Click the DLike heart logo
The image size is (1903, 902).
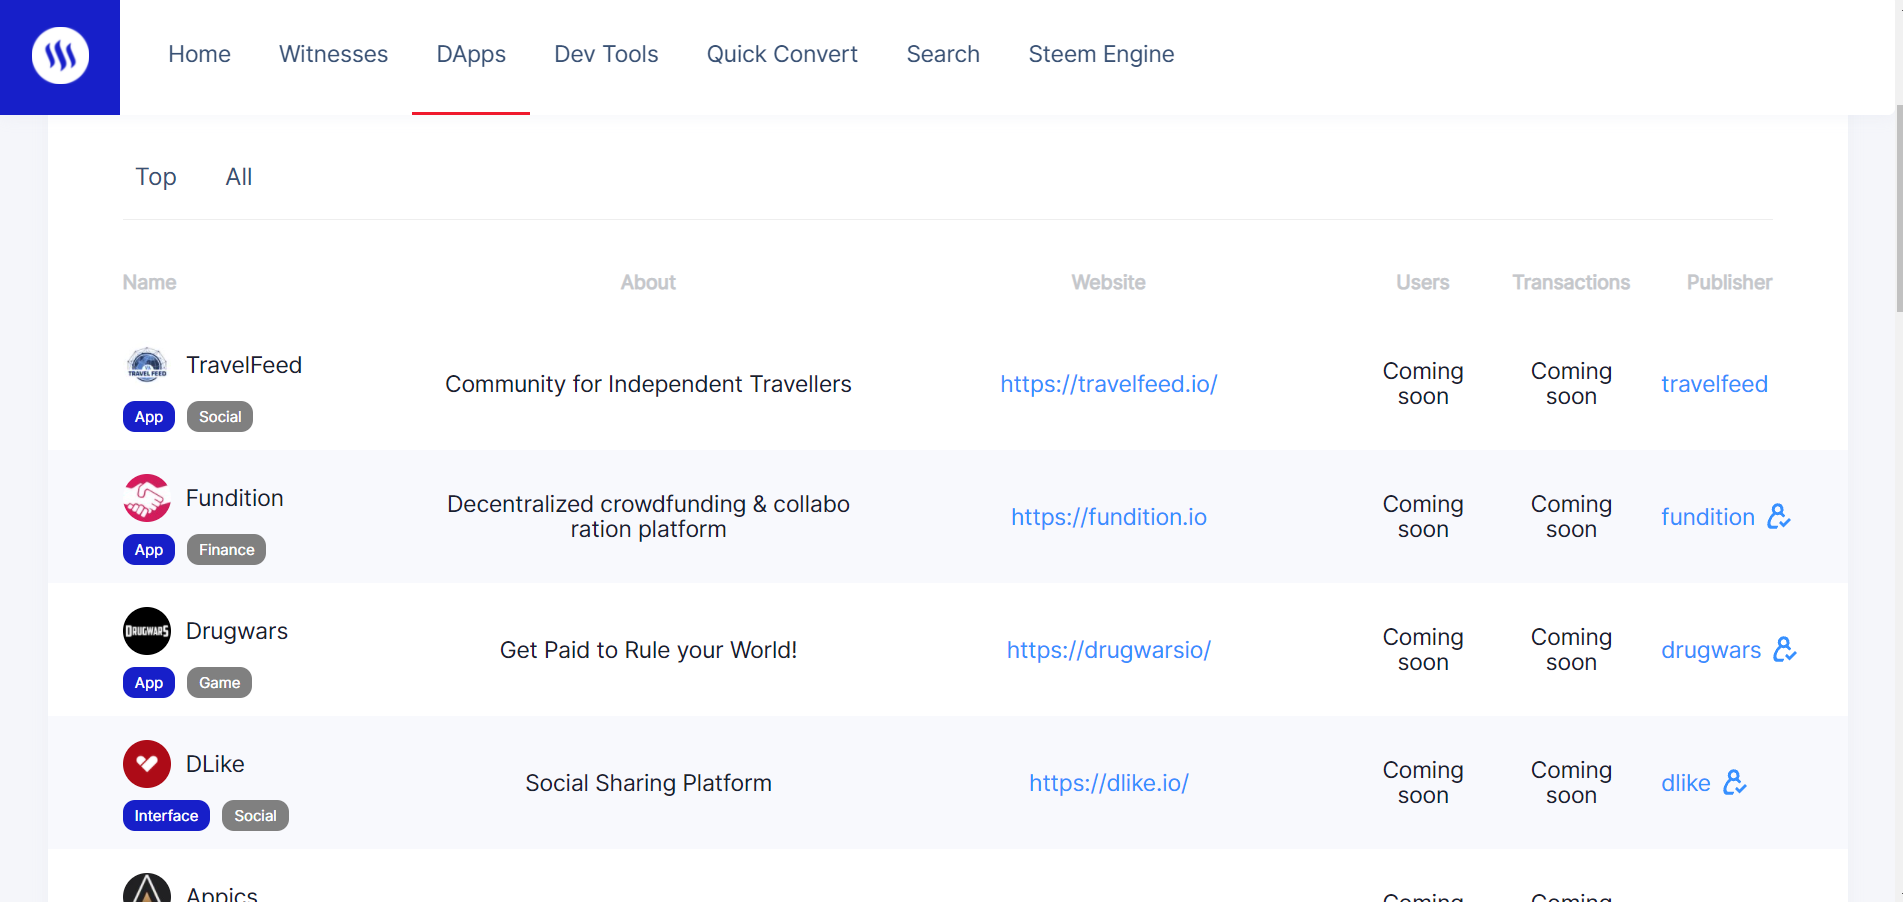[x=147, y=764]
